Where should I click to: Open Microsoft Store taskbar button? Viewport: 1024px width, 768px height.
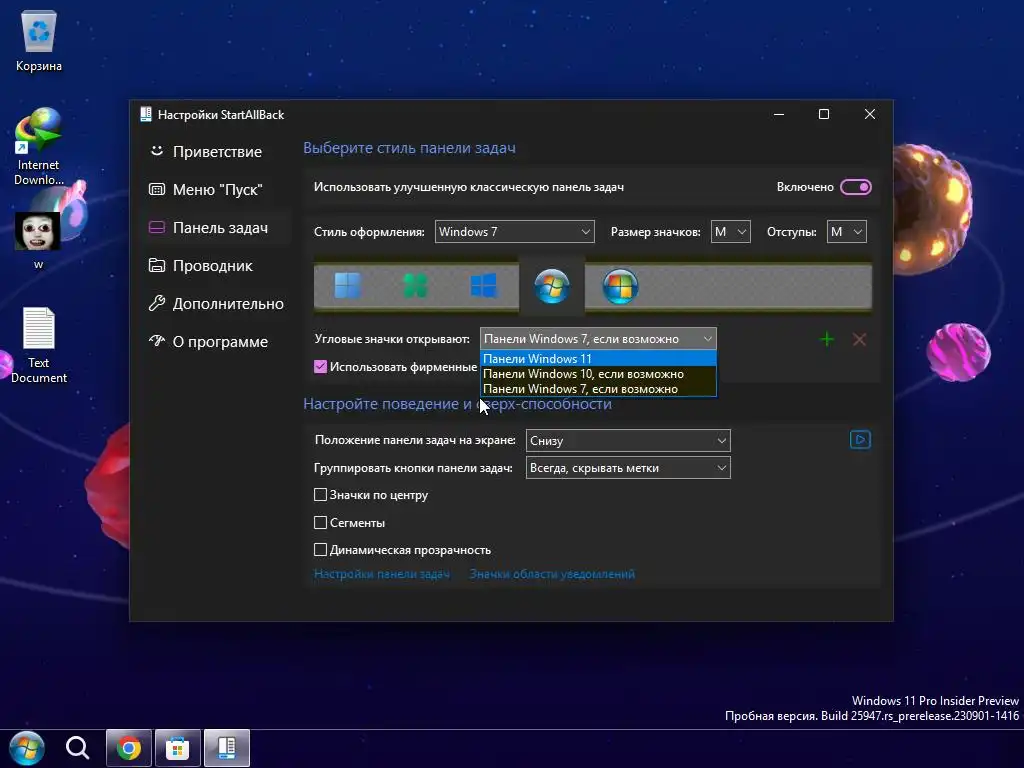click(178, 748)
